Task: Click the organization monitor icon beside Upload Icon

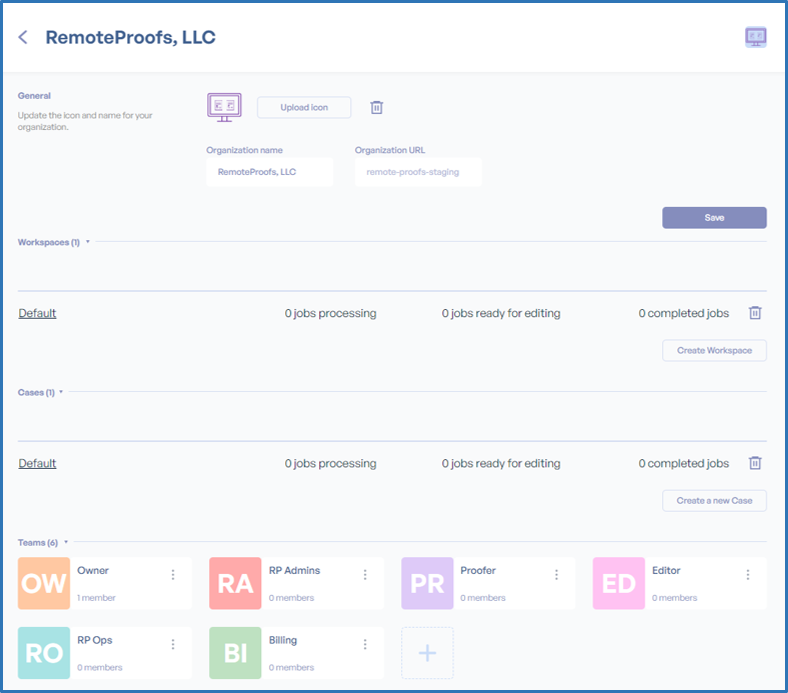Action: pos(224,107)
